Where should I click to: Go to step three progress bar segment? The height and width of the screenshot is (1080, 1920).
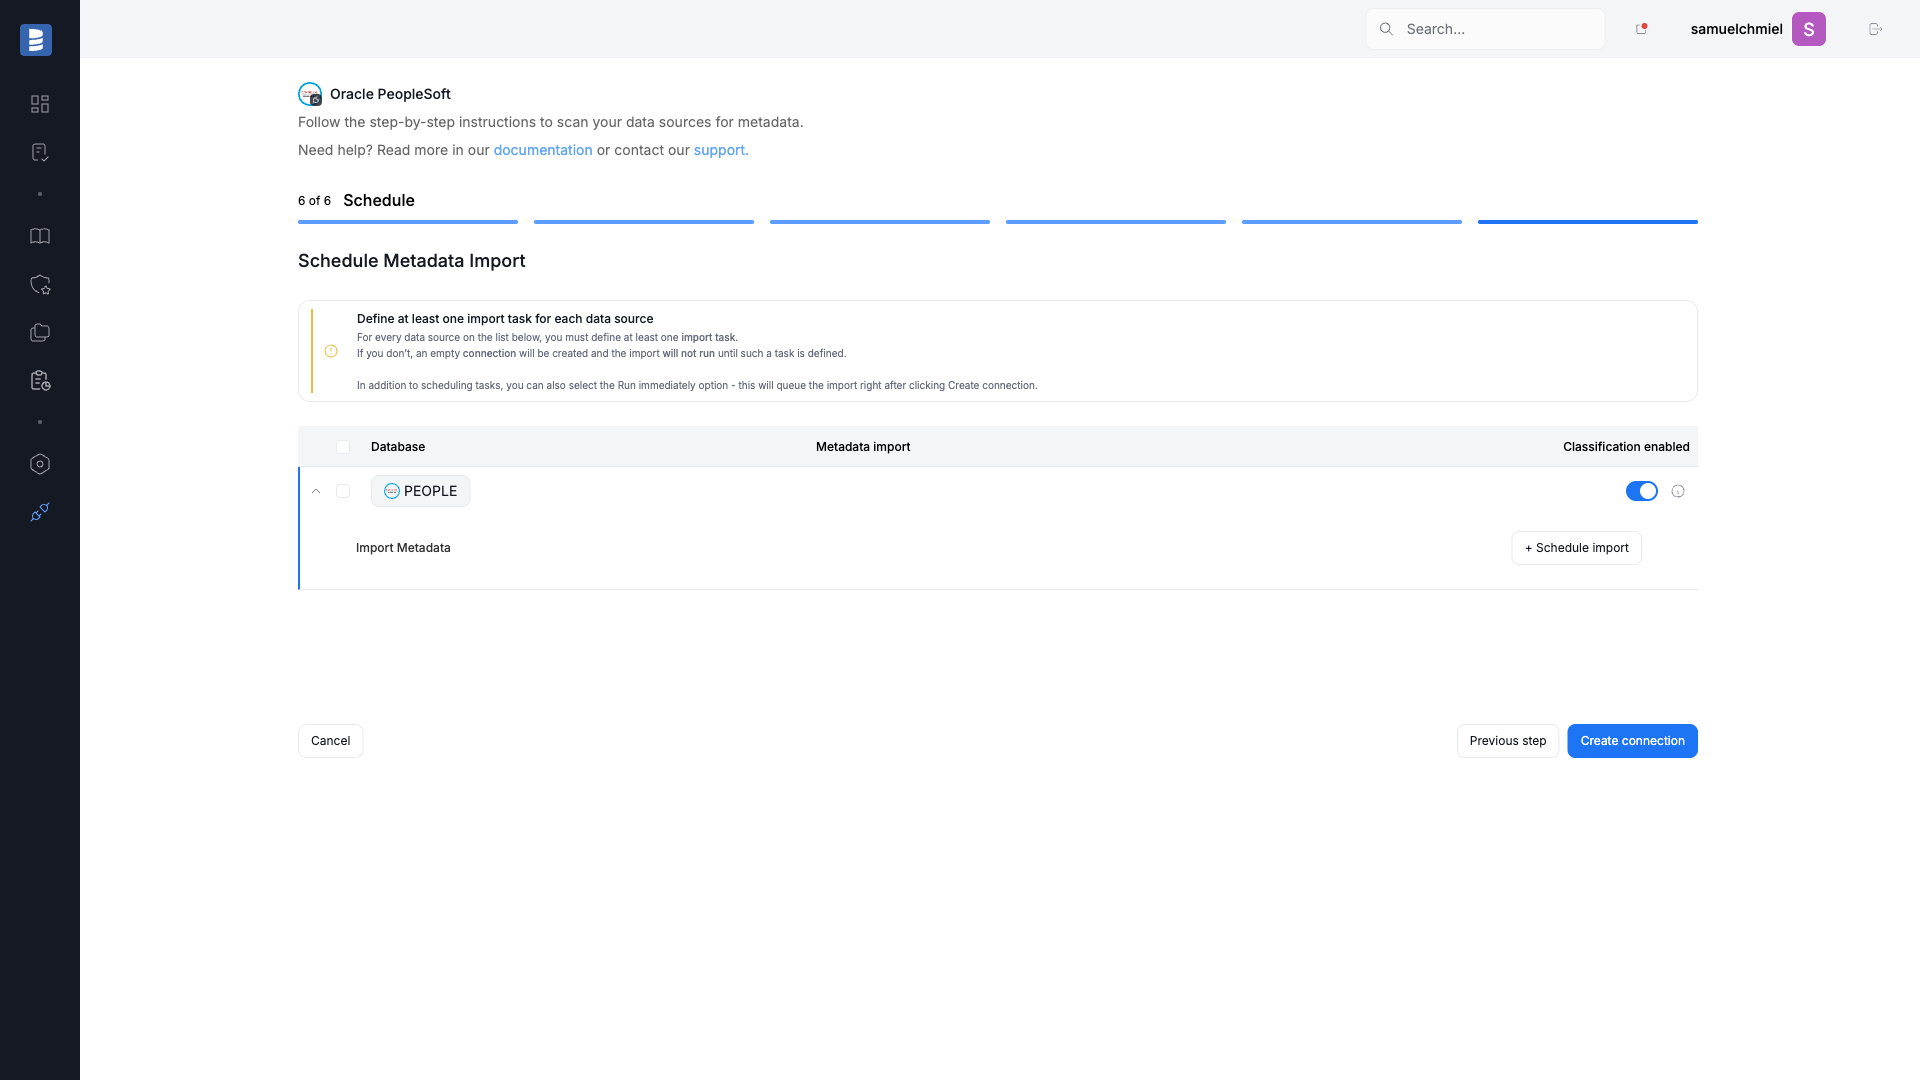880,222
